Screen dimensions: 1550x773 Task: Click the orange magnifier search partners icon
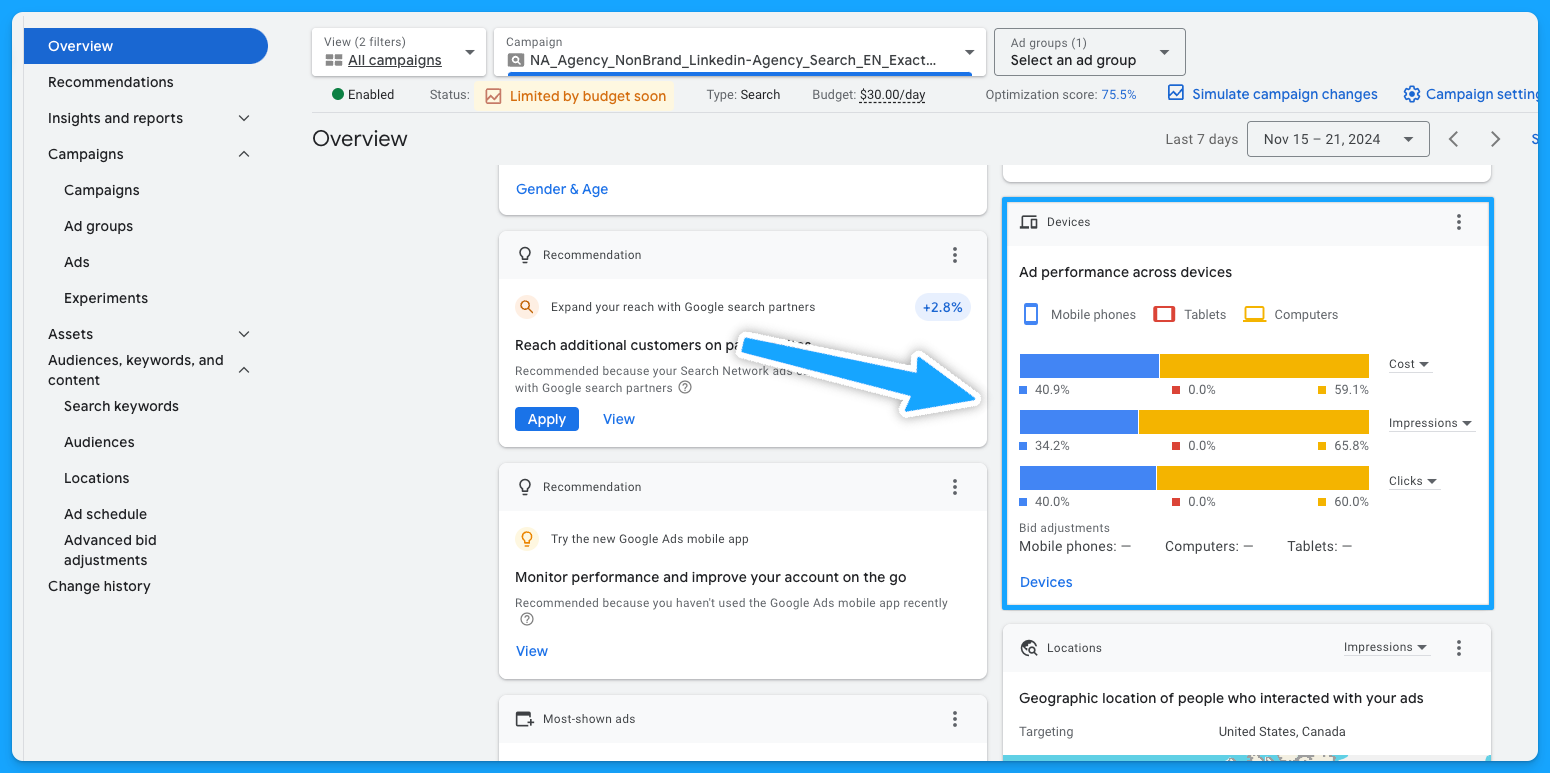click(x=527, y=307)
